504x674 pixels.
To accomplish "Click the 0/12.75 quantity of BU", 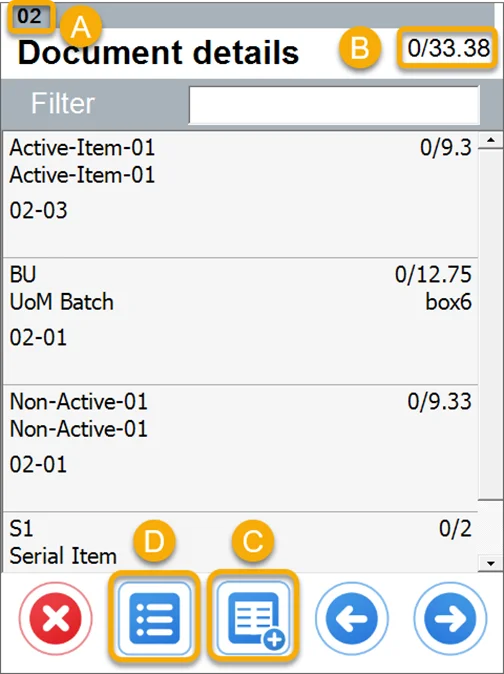I will [x=433, y=274].
